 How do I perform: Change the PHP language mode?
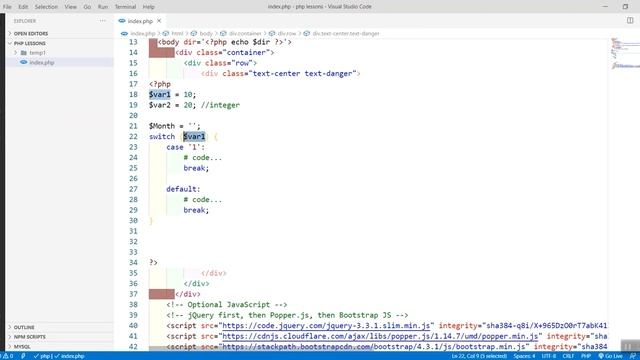[x=586, y=356]
